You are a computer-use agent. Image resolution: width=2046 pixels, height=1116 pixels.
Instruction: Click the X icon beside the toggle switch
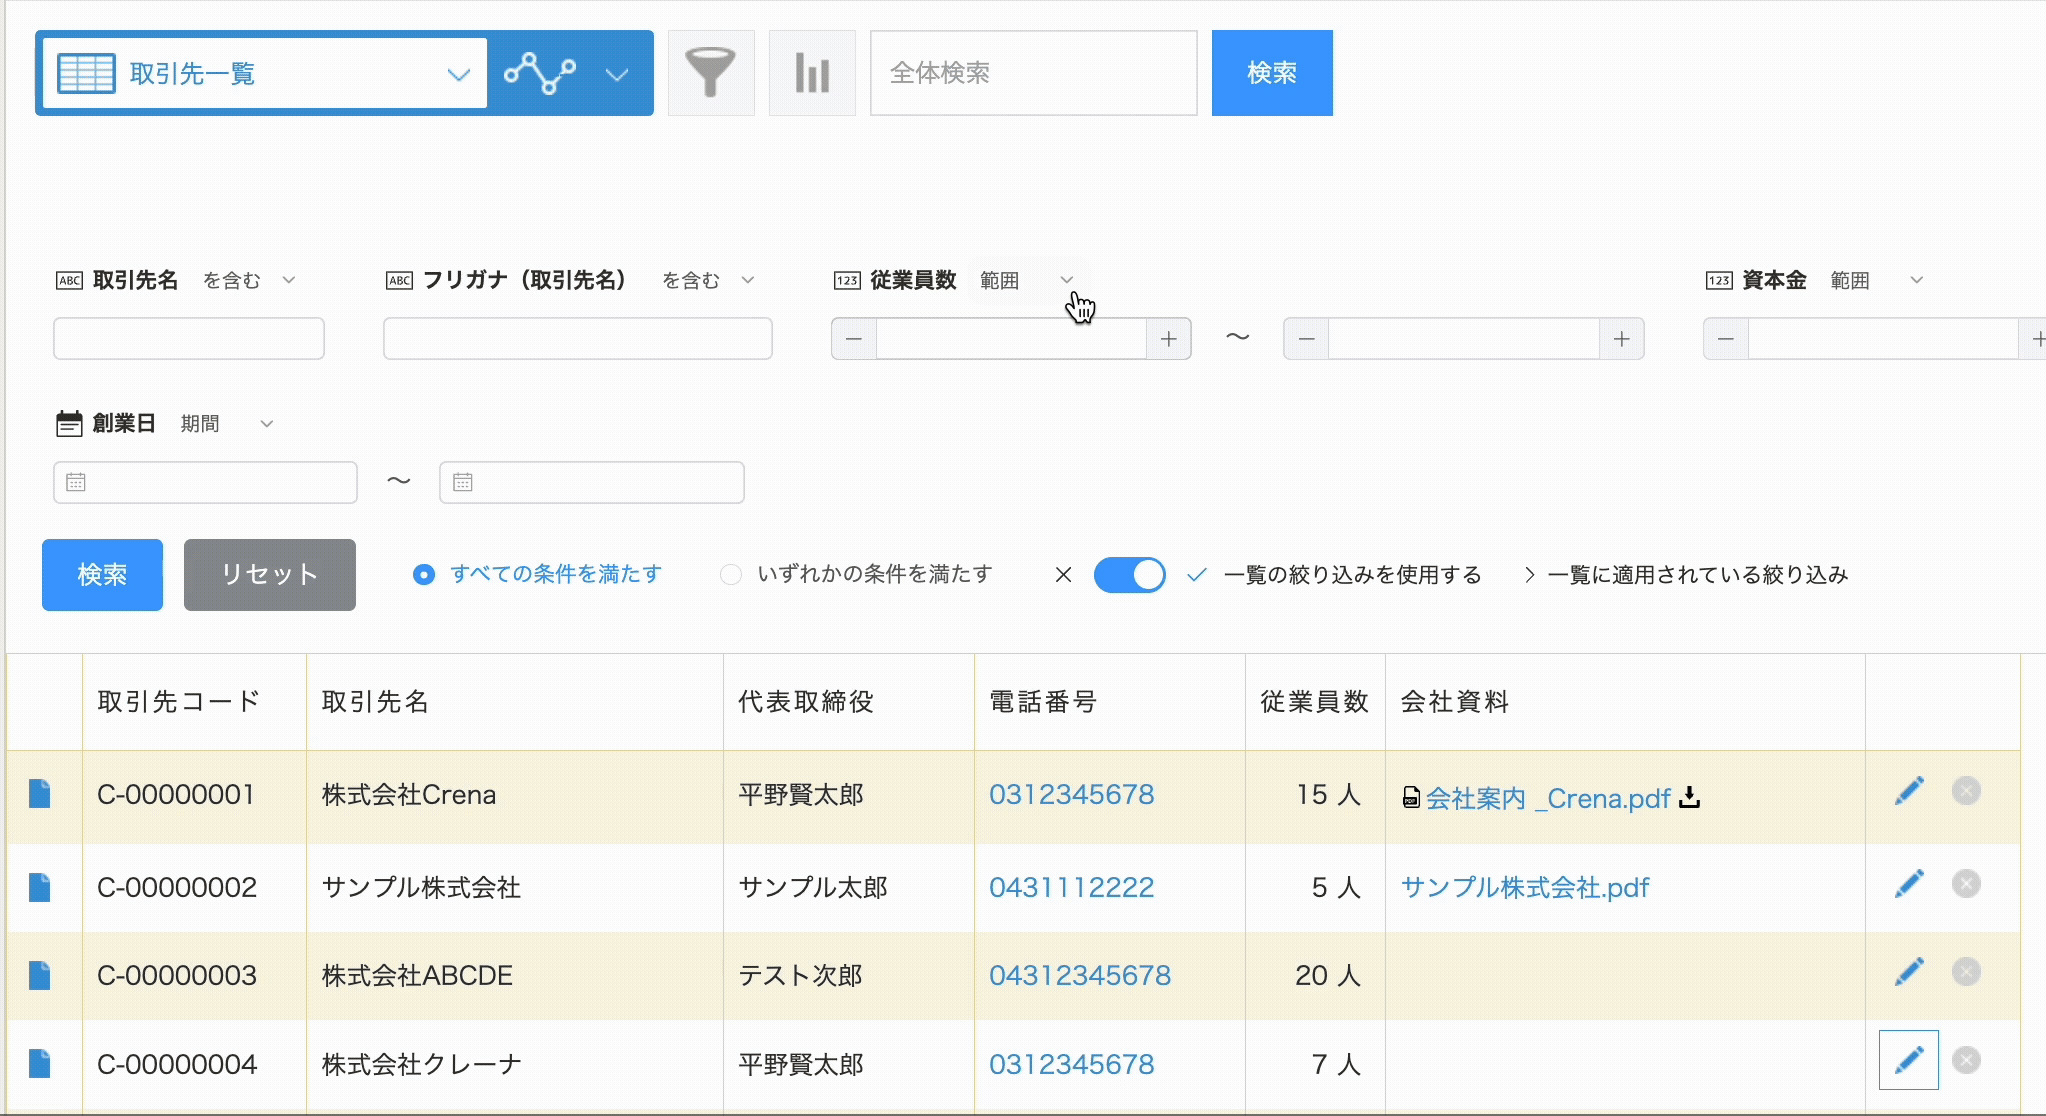pos(1064,575)
